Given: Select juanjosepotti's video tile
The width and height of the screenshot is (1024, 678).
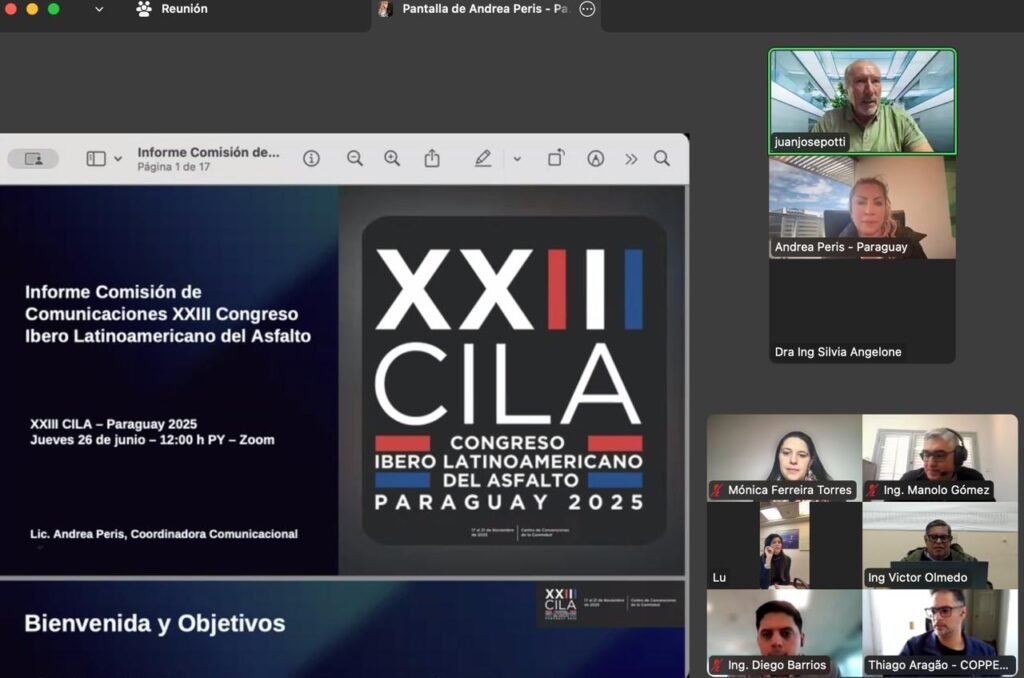Looking at the screenshot, I should [x=862, y=101].
